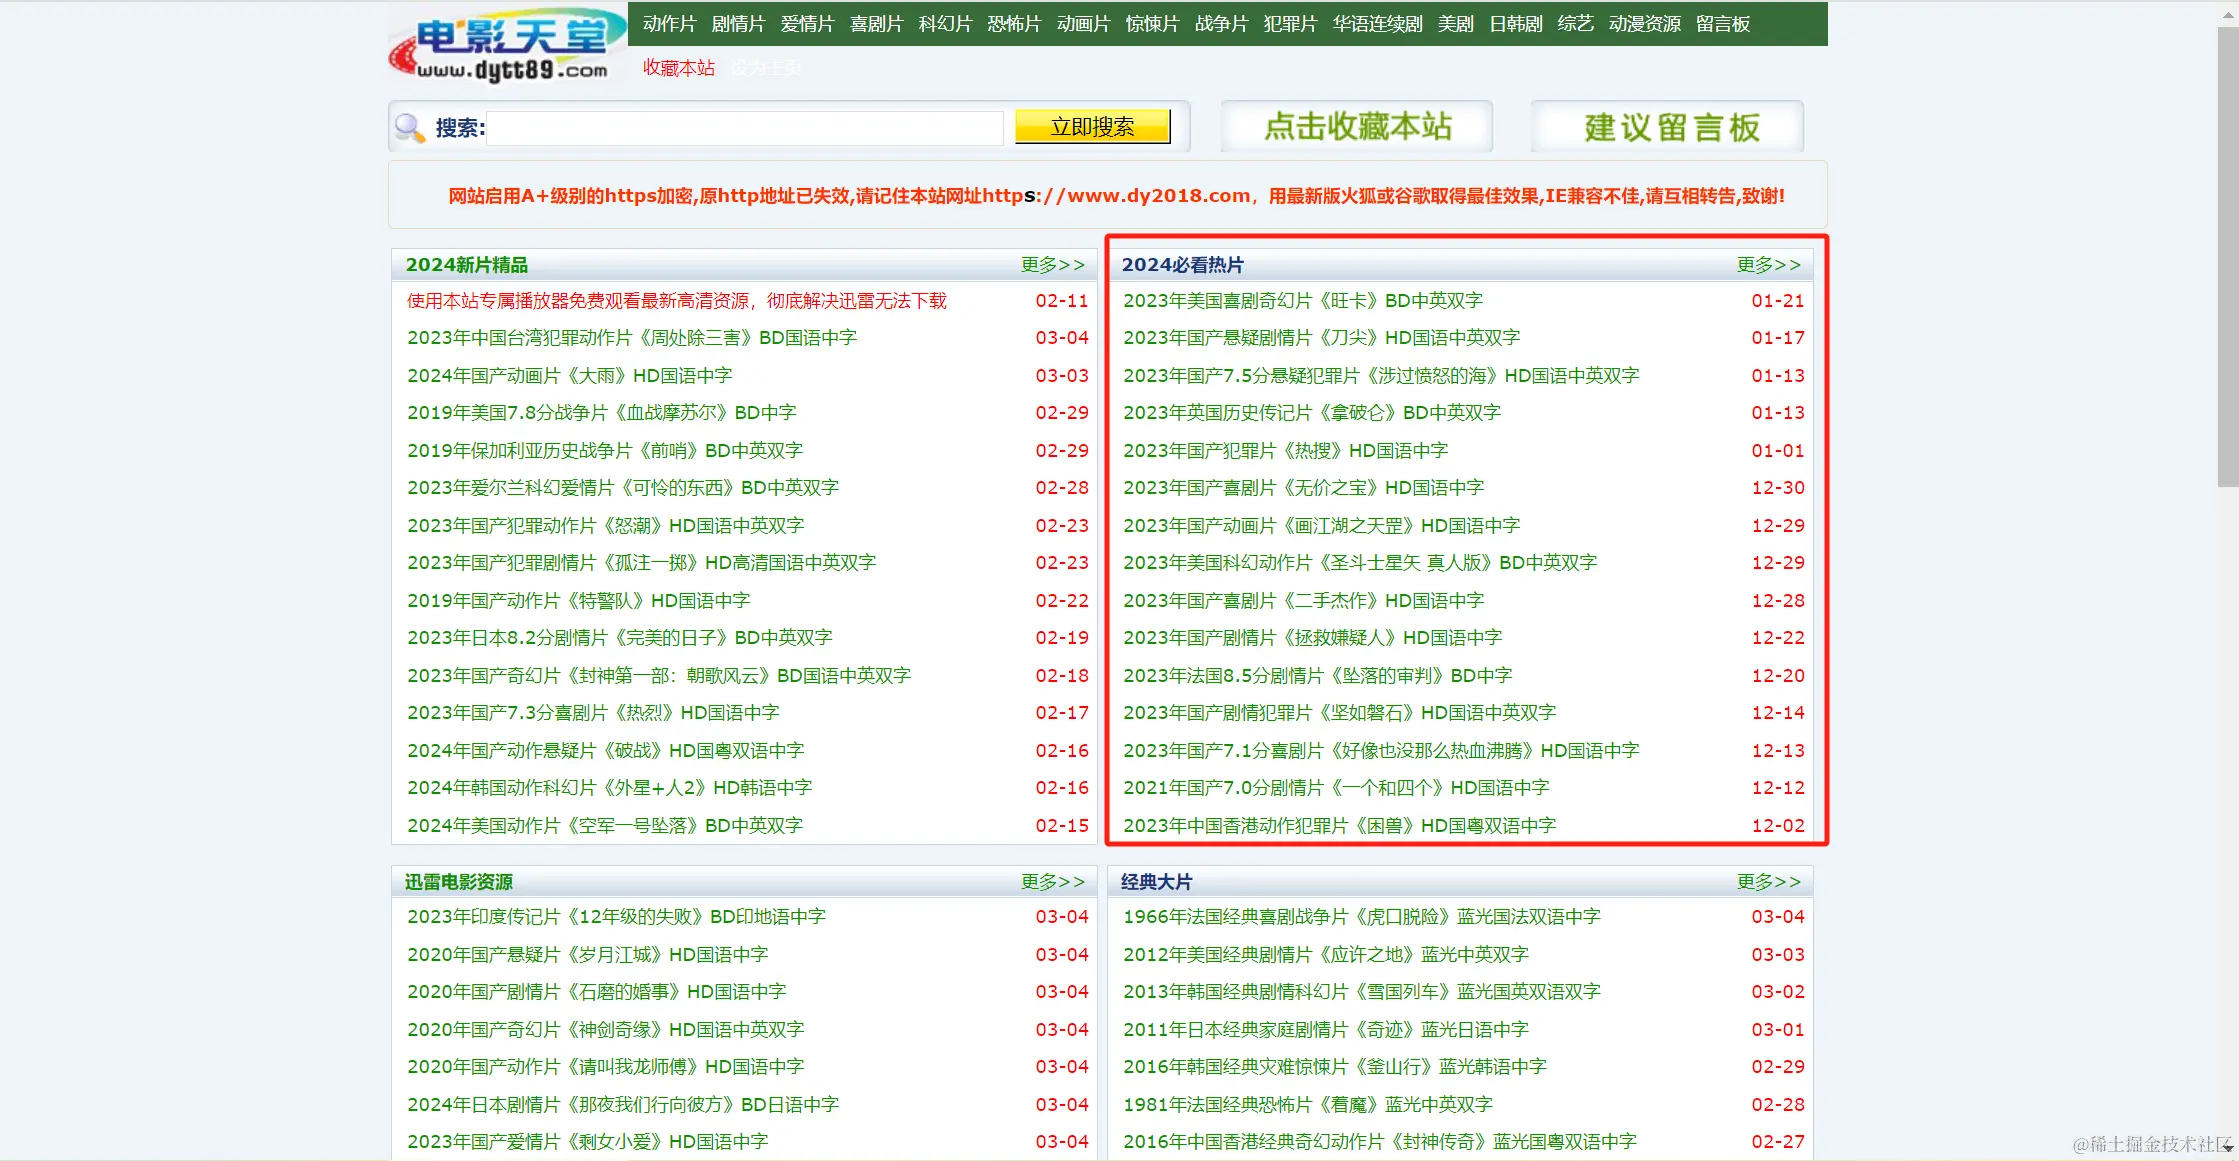
Task: Open the movie link 《周处除三害》
Action: point(631,338)
